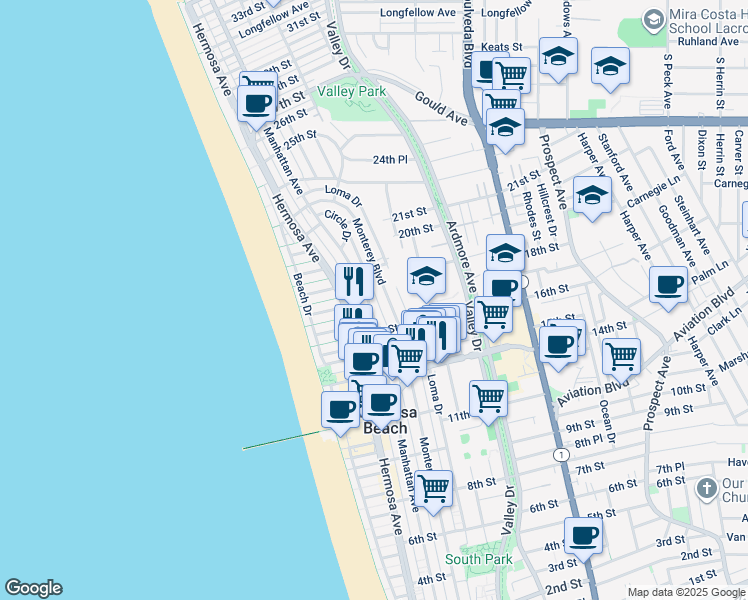Select the school marker near 18th St
Viewport: 748px width, 600px height.
505,252
